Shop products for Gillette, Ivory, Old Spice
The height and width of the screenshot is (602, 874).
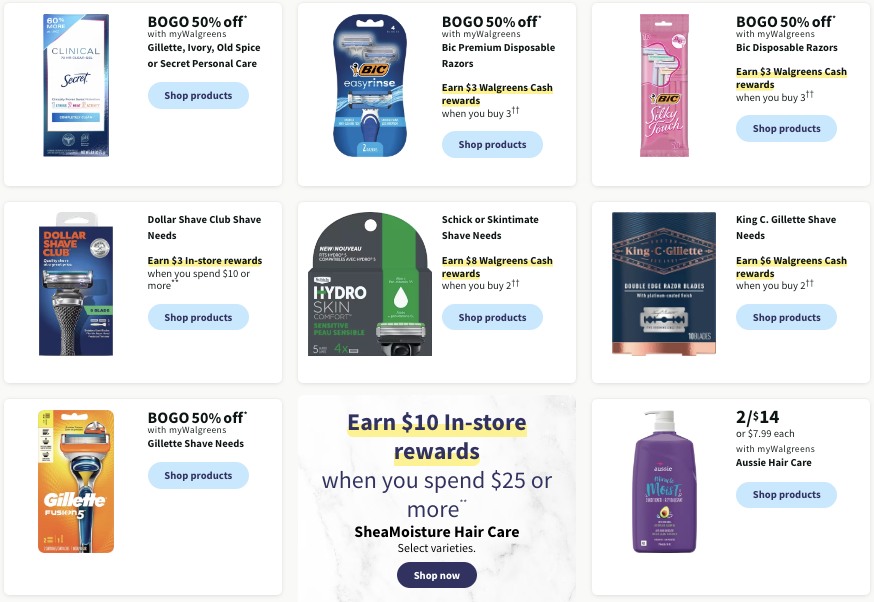198,95
